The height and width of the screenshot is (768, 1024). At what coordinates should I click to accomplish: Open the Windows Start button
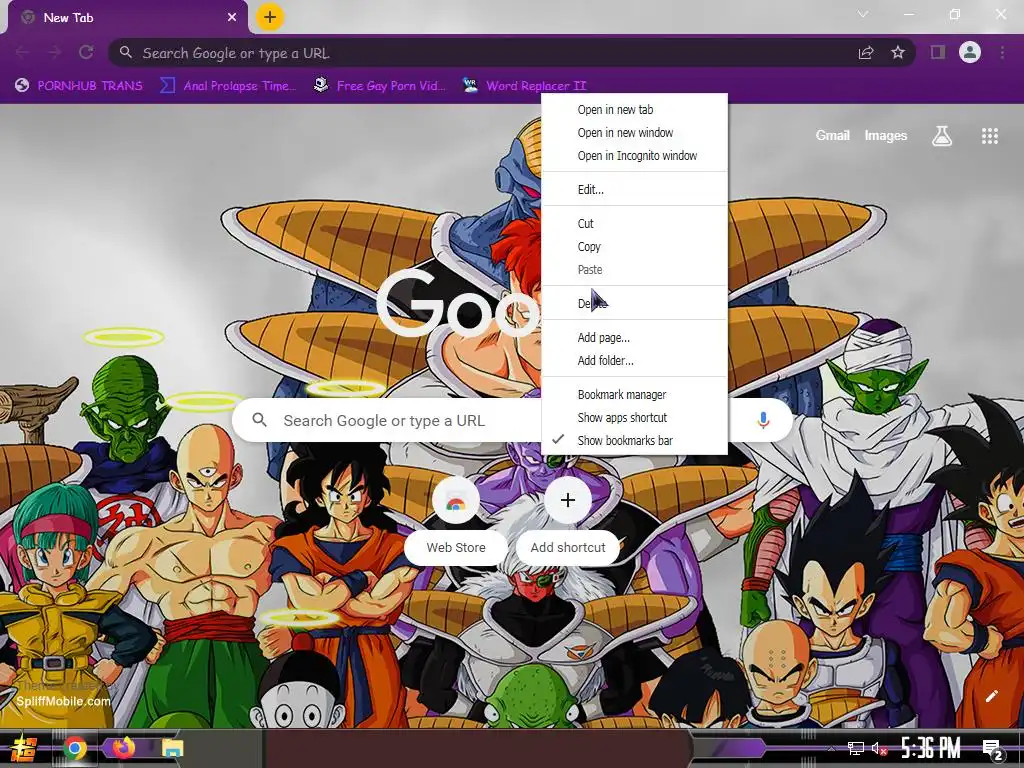[24, 748]
